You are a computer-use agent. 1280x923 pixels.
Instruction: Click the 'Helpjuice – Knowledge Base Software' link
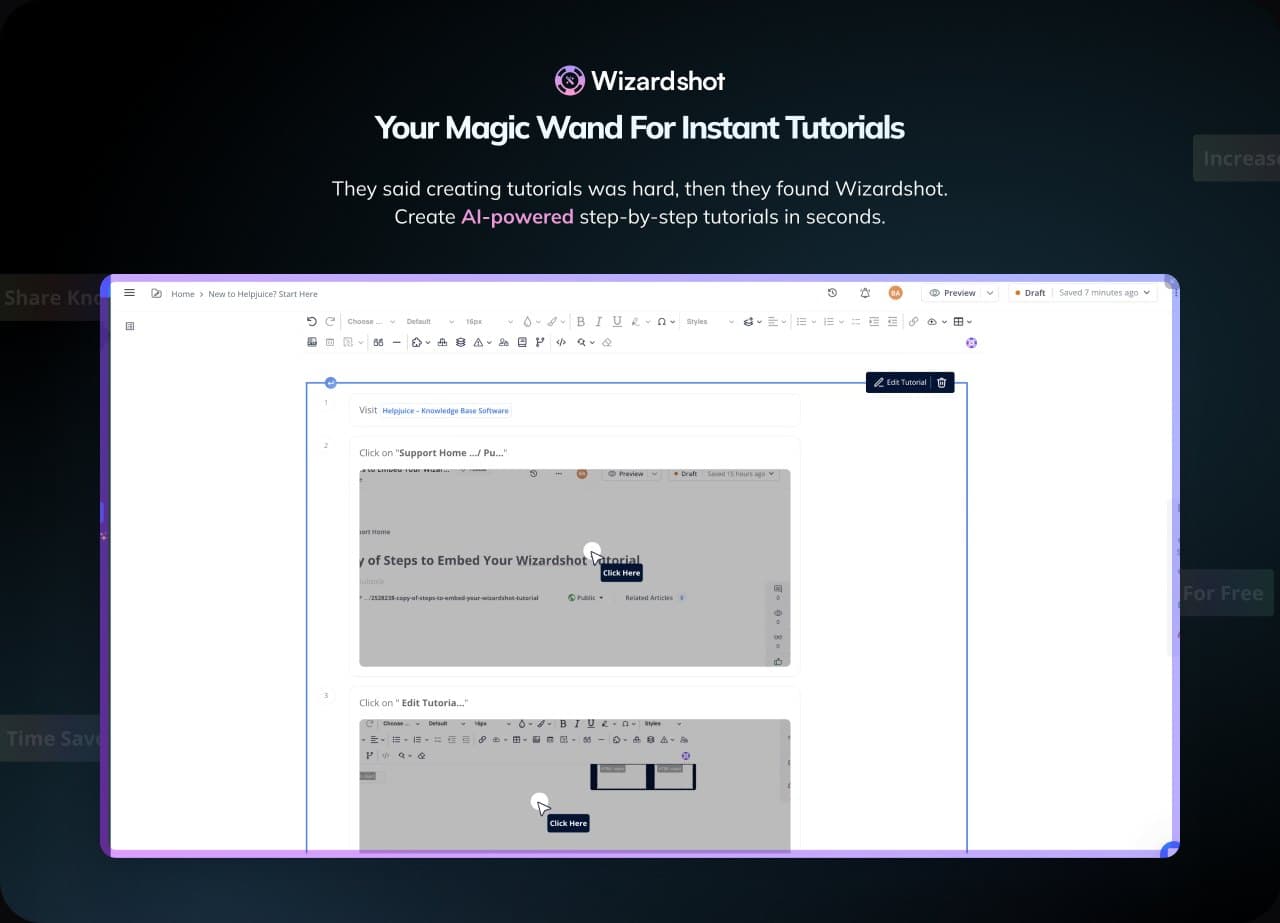[446, 410]
